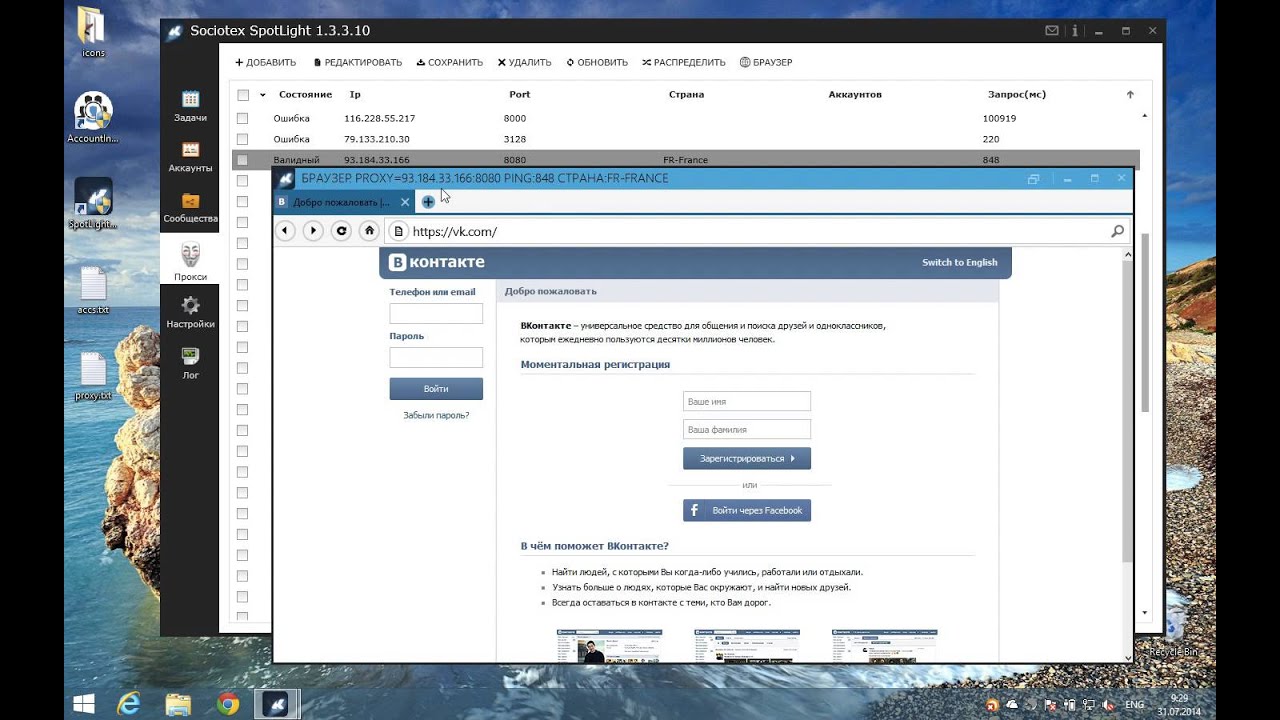Select the icons folder on the desktop
The height and width of the screenshot is (720, 1280).
pos(93,32)
